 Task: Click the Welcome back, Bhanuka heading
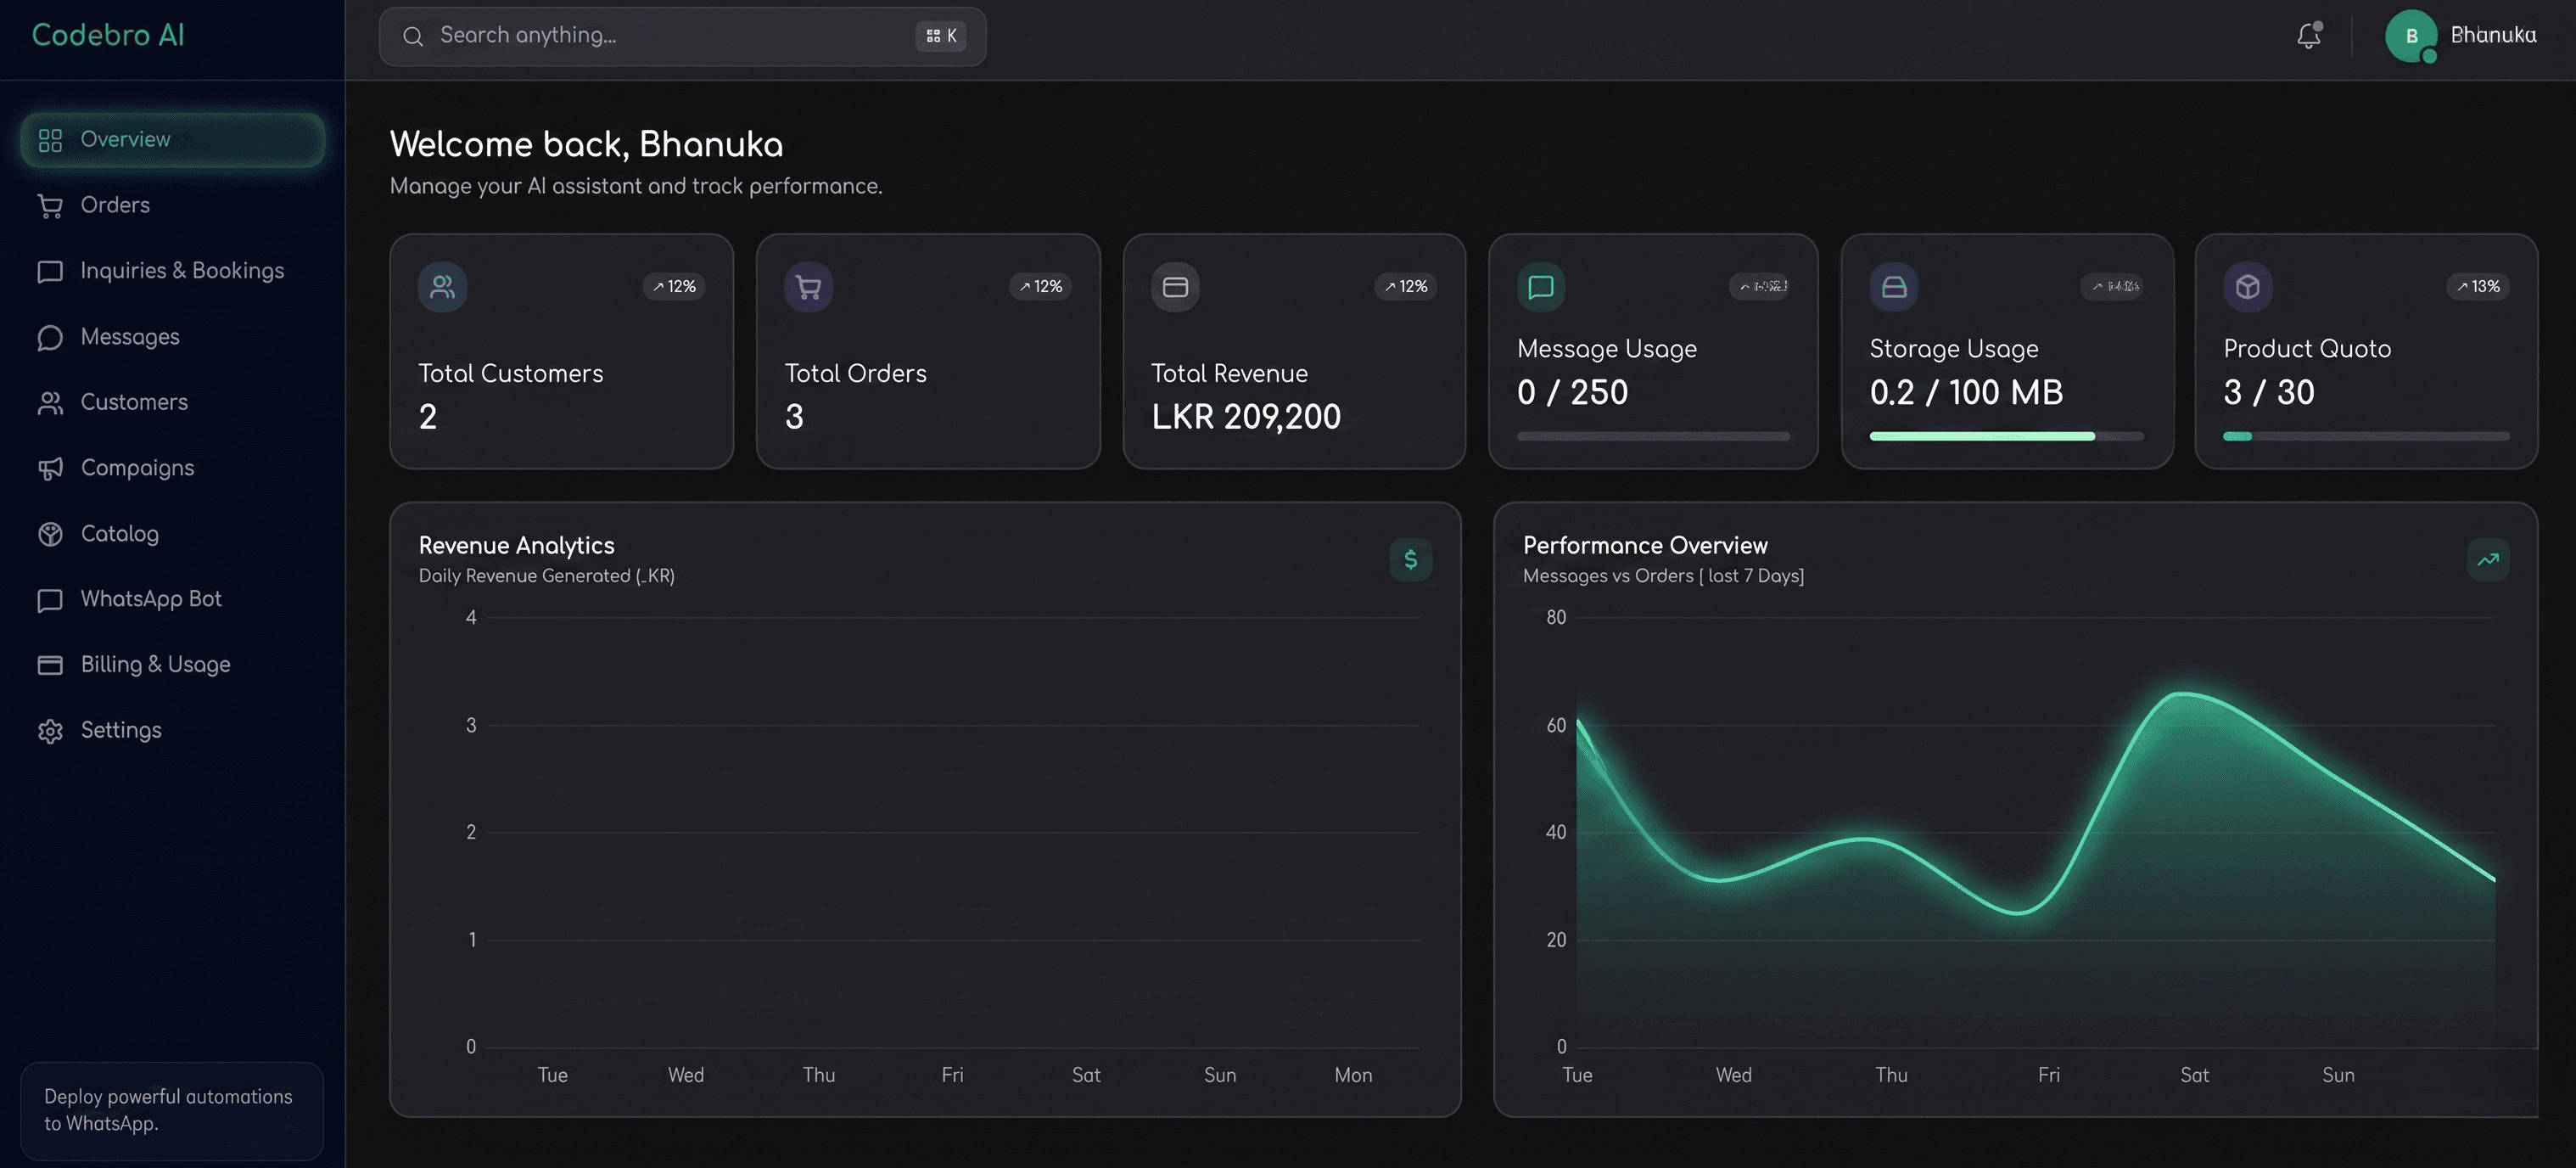pos(586,145)
